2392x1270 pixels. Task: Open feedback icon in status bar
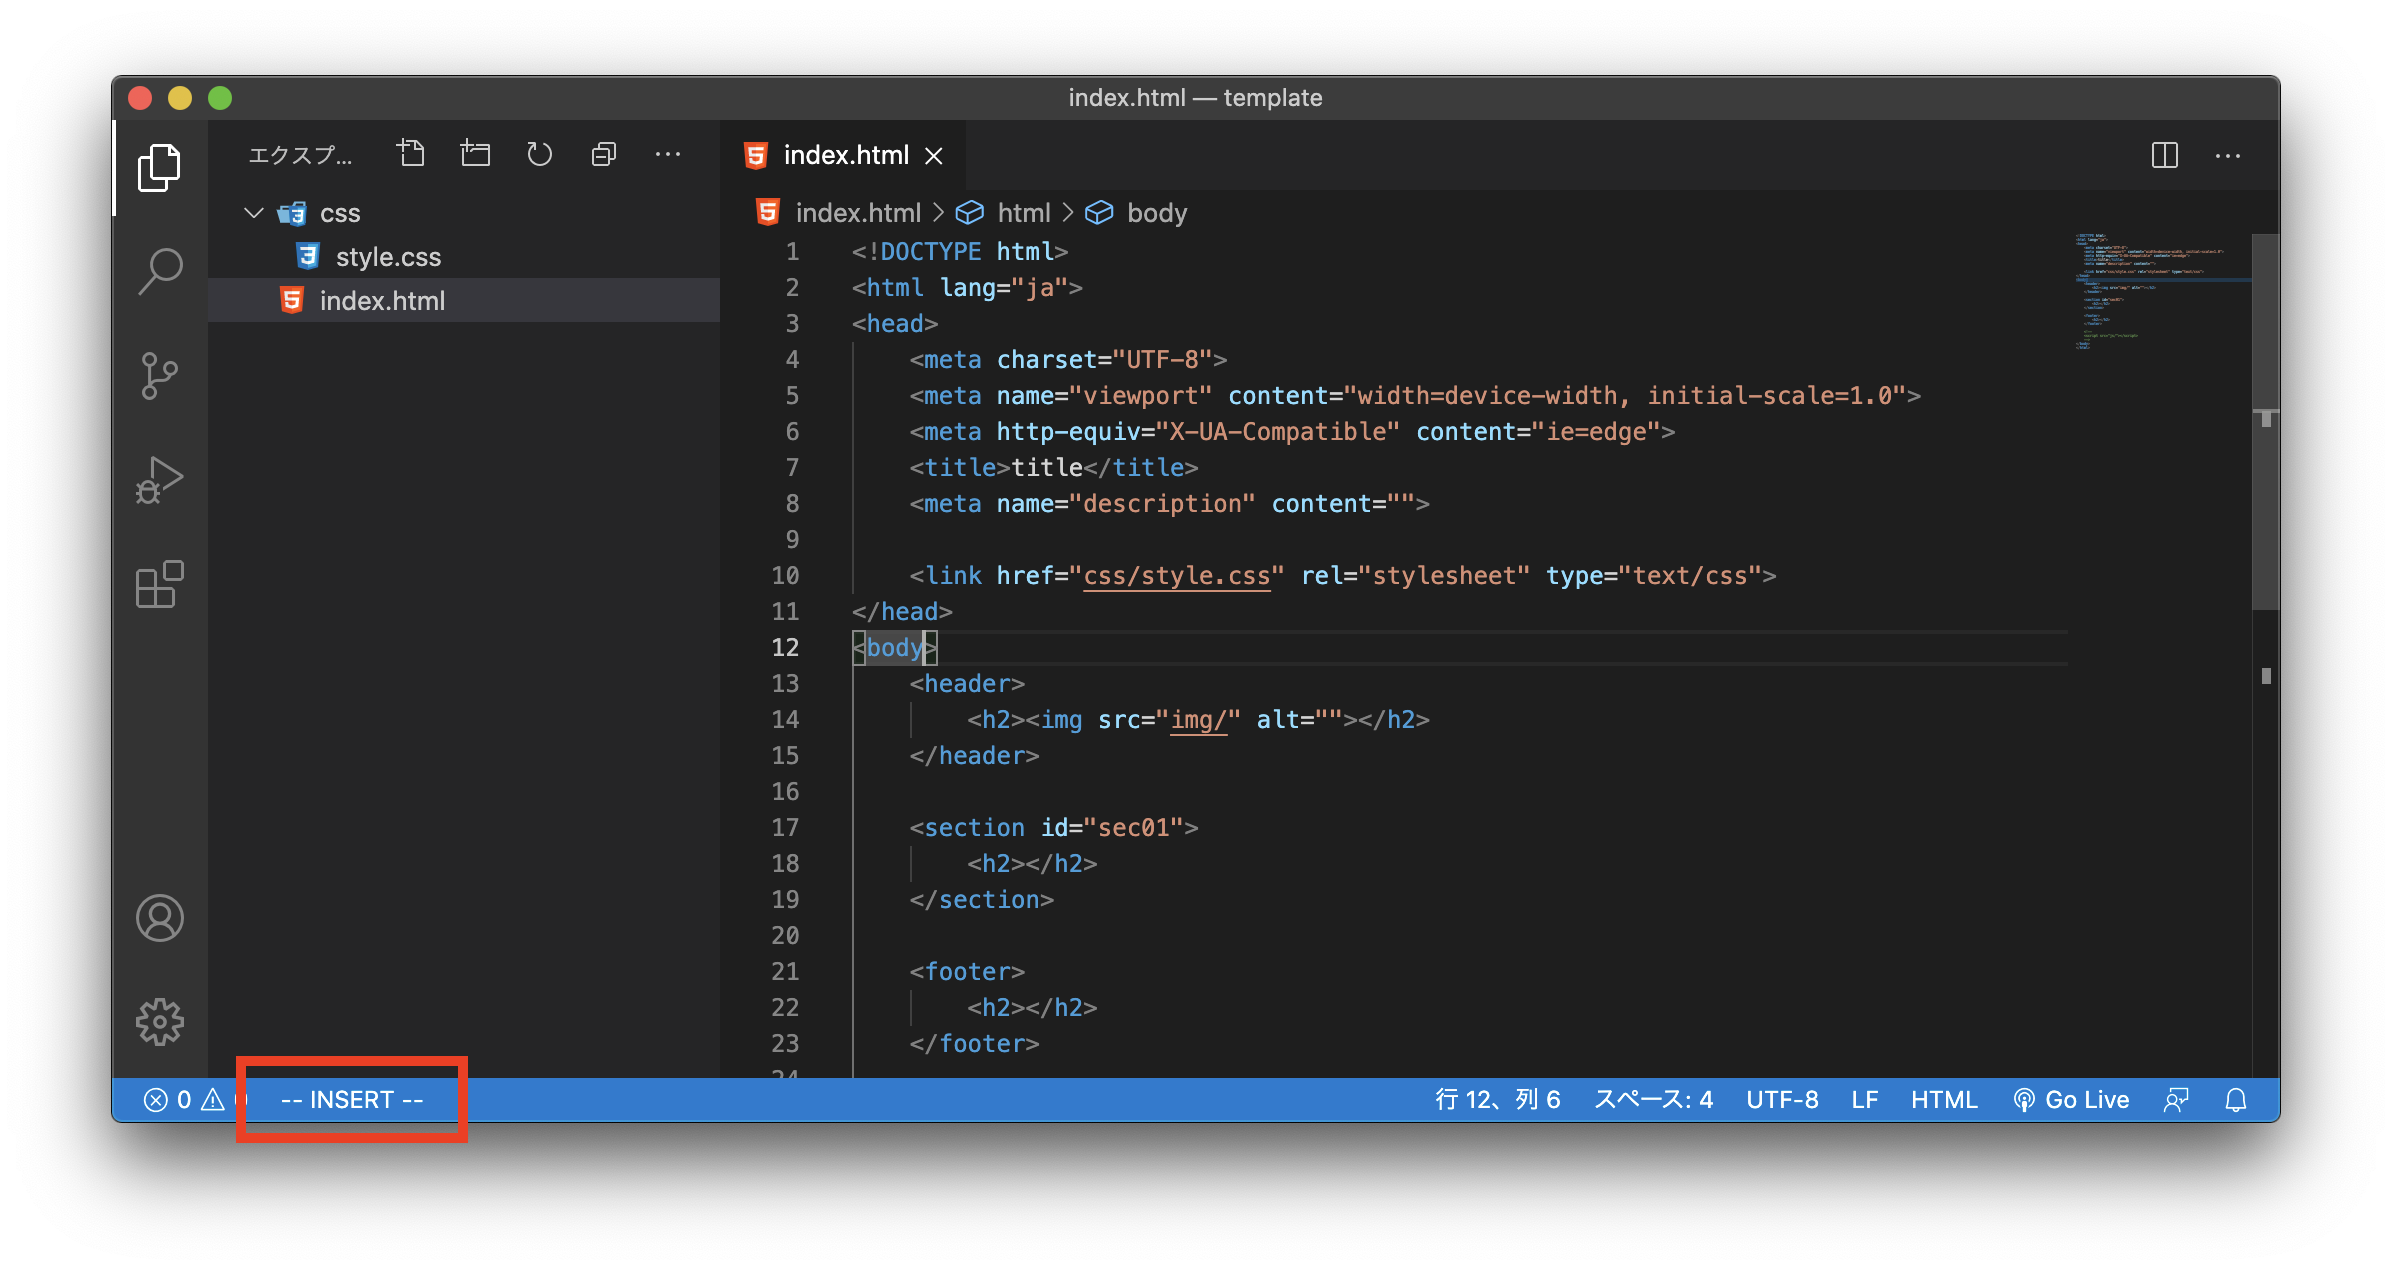[x=2176, y=1100]
